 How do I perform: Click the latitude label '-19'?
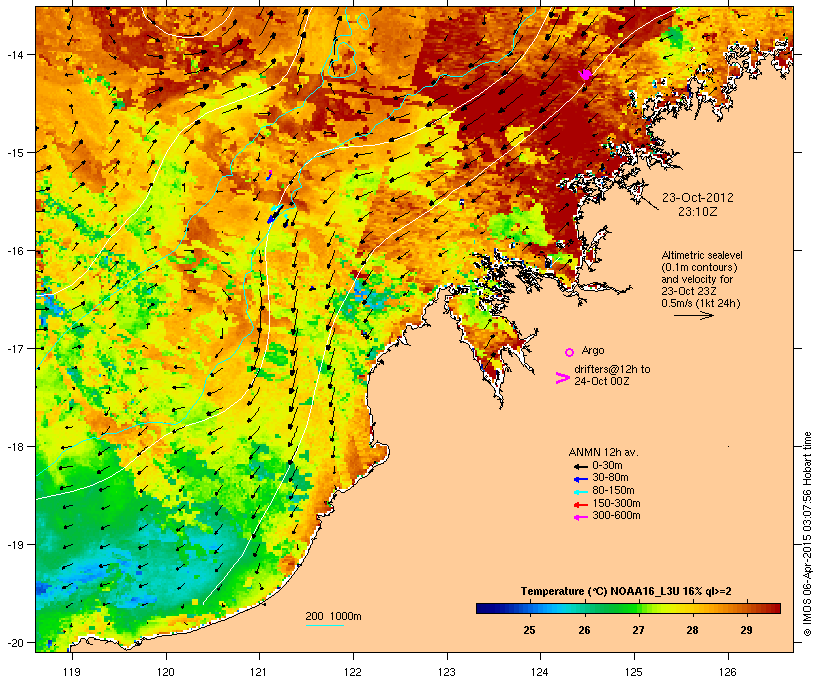(14, 545)
